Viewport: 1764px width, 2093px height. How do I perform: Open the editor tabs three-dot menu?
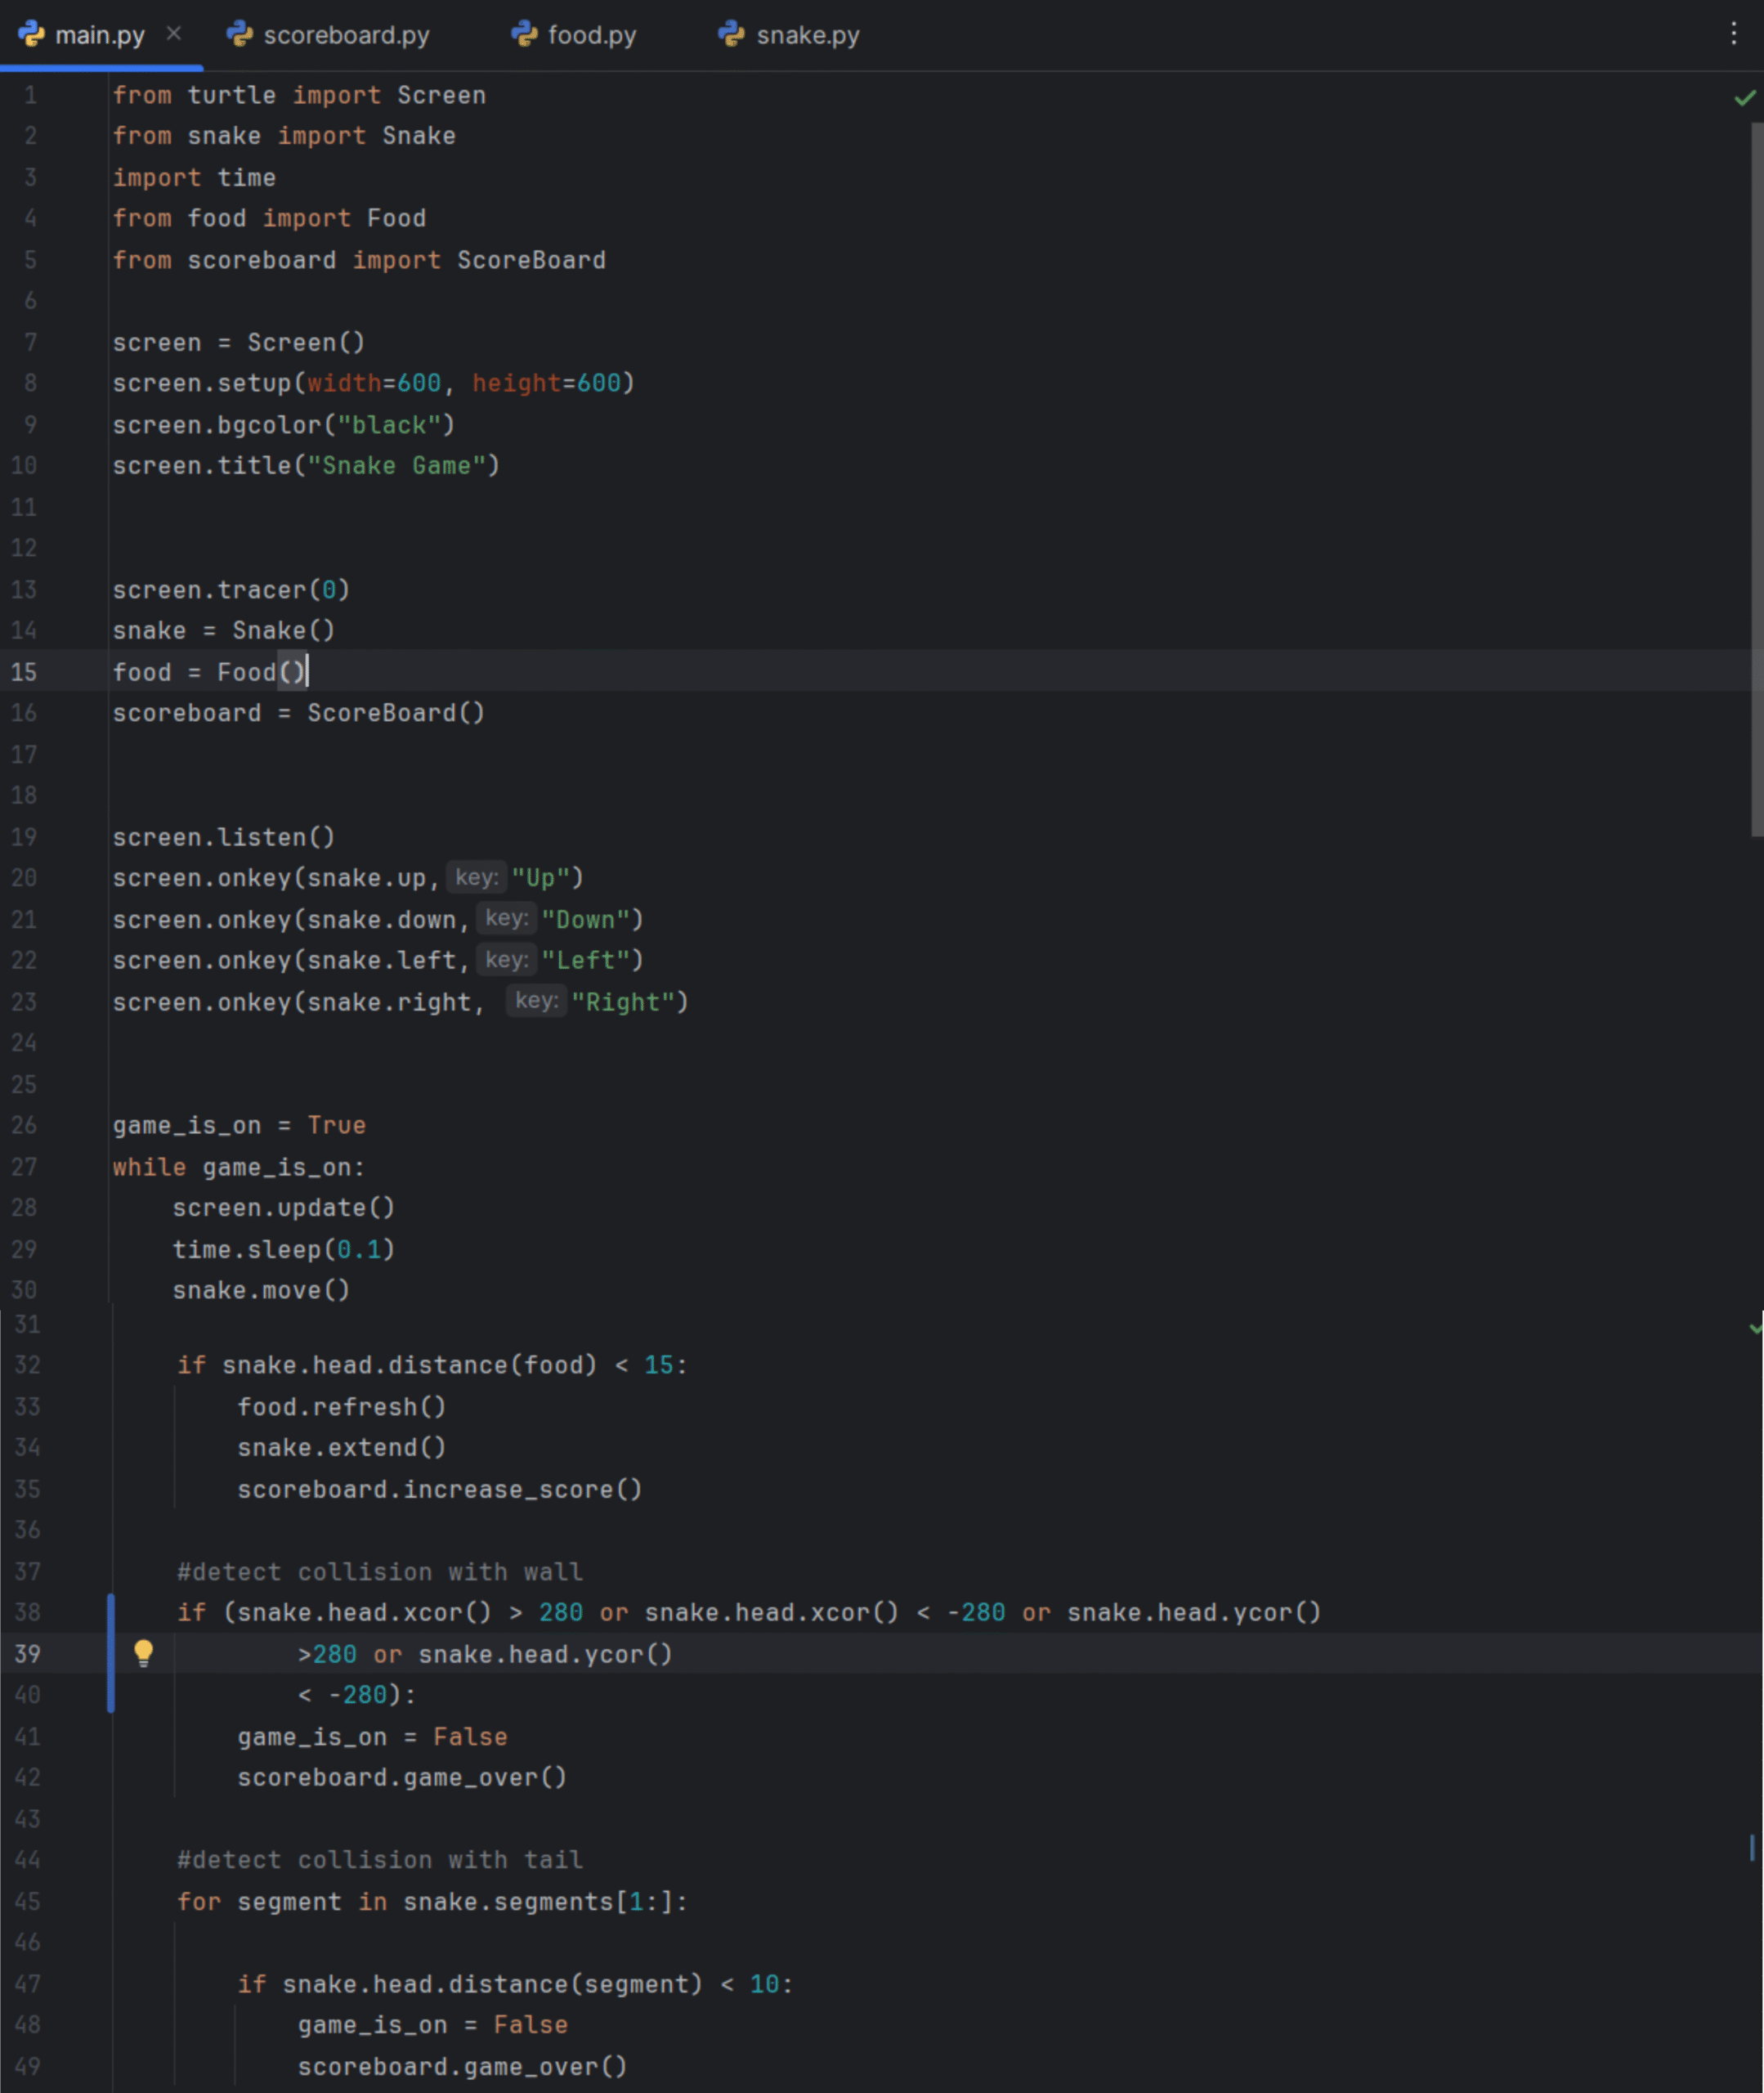pyautogui.click(x=1733, y=34)
